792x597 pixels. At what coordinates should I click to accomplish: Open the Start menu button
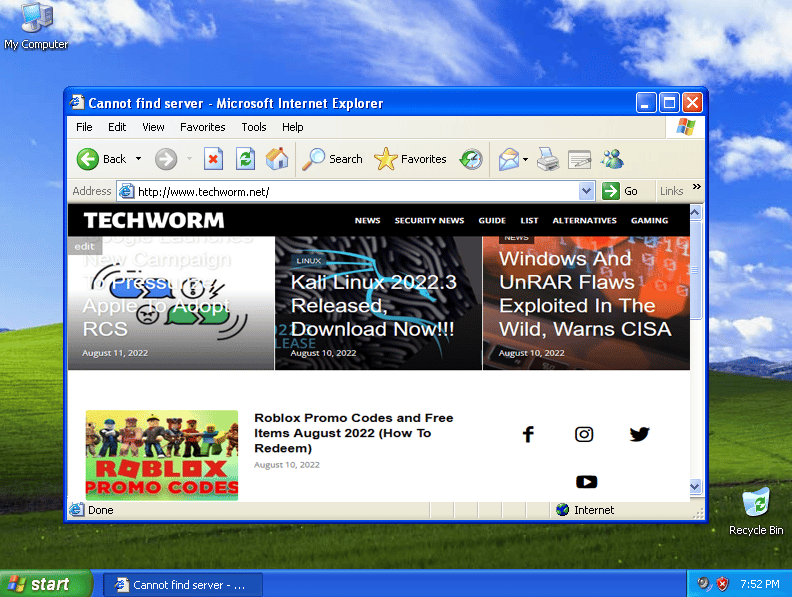click(x=46, y=584)
